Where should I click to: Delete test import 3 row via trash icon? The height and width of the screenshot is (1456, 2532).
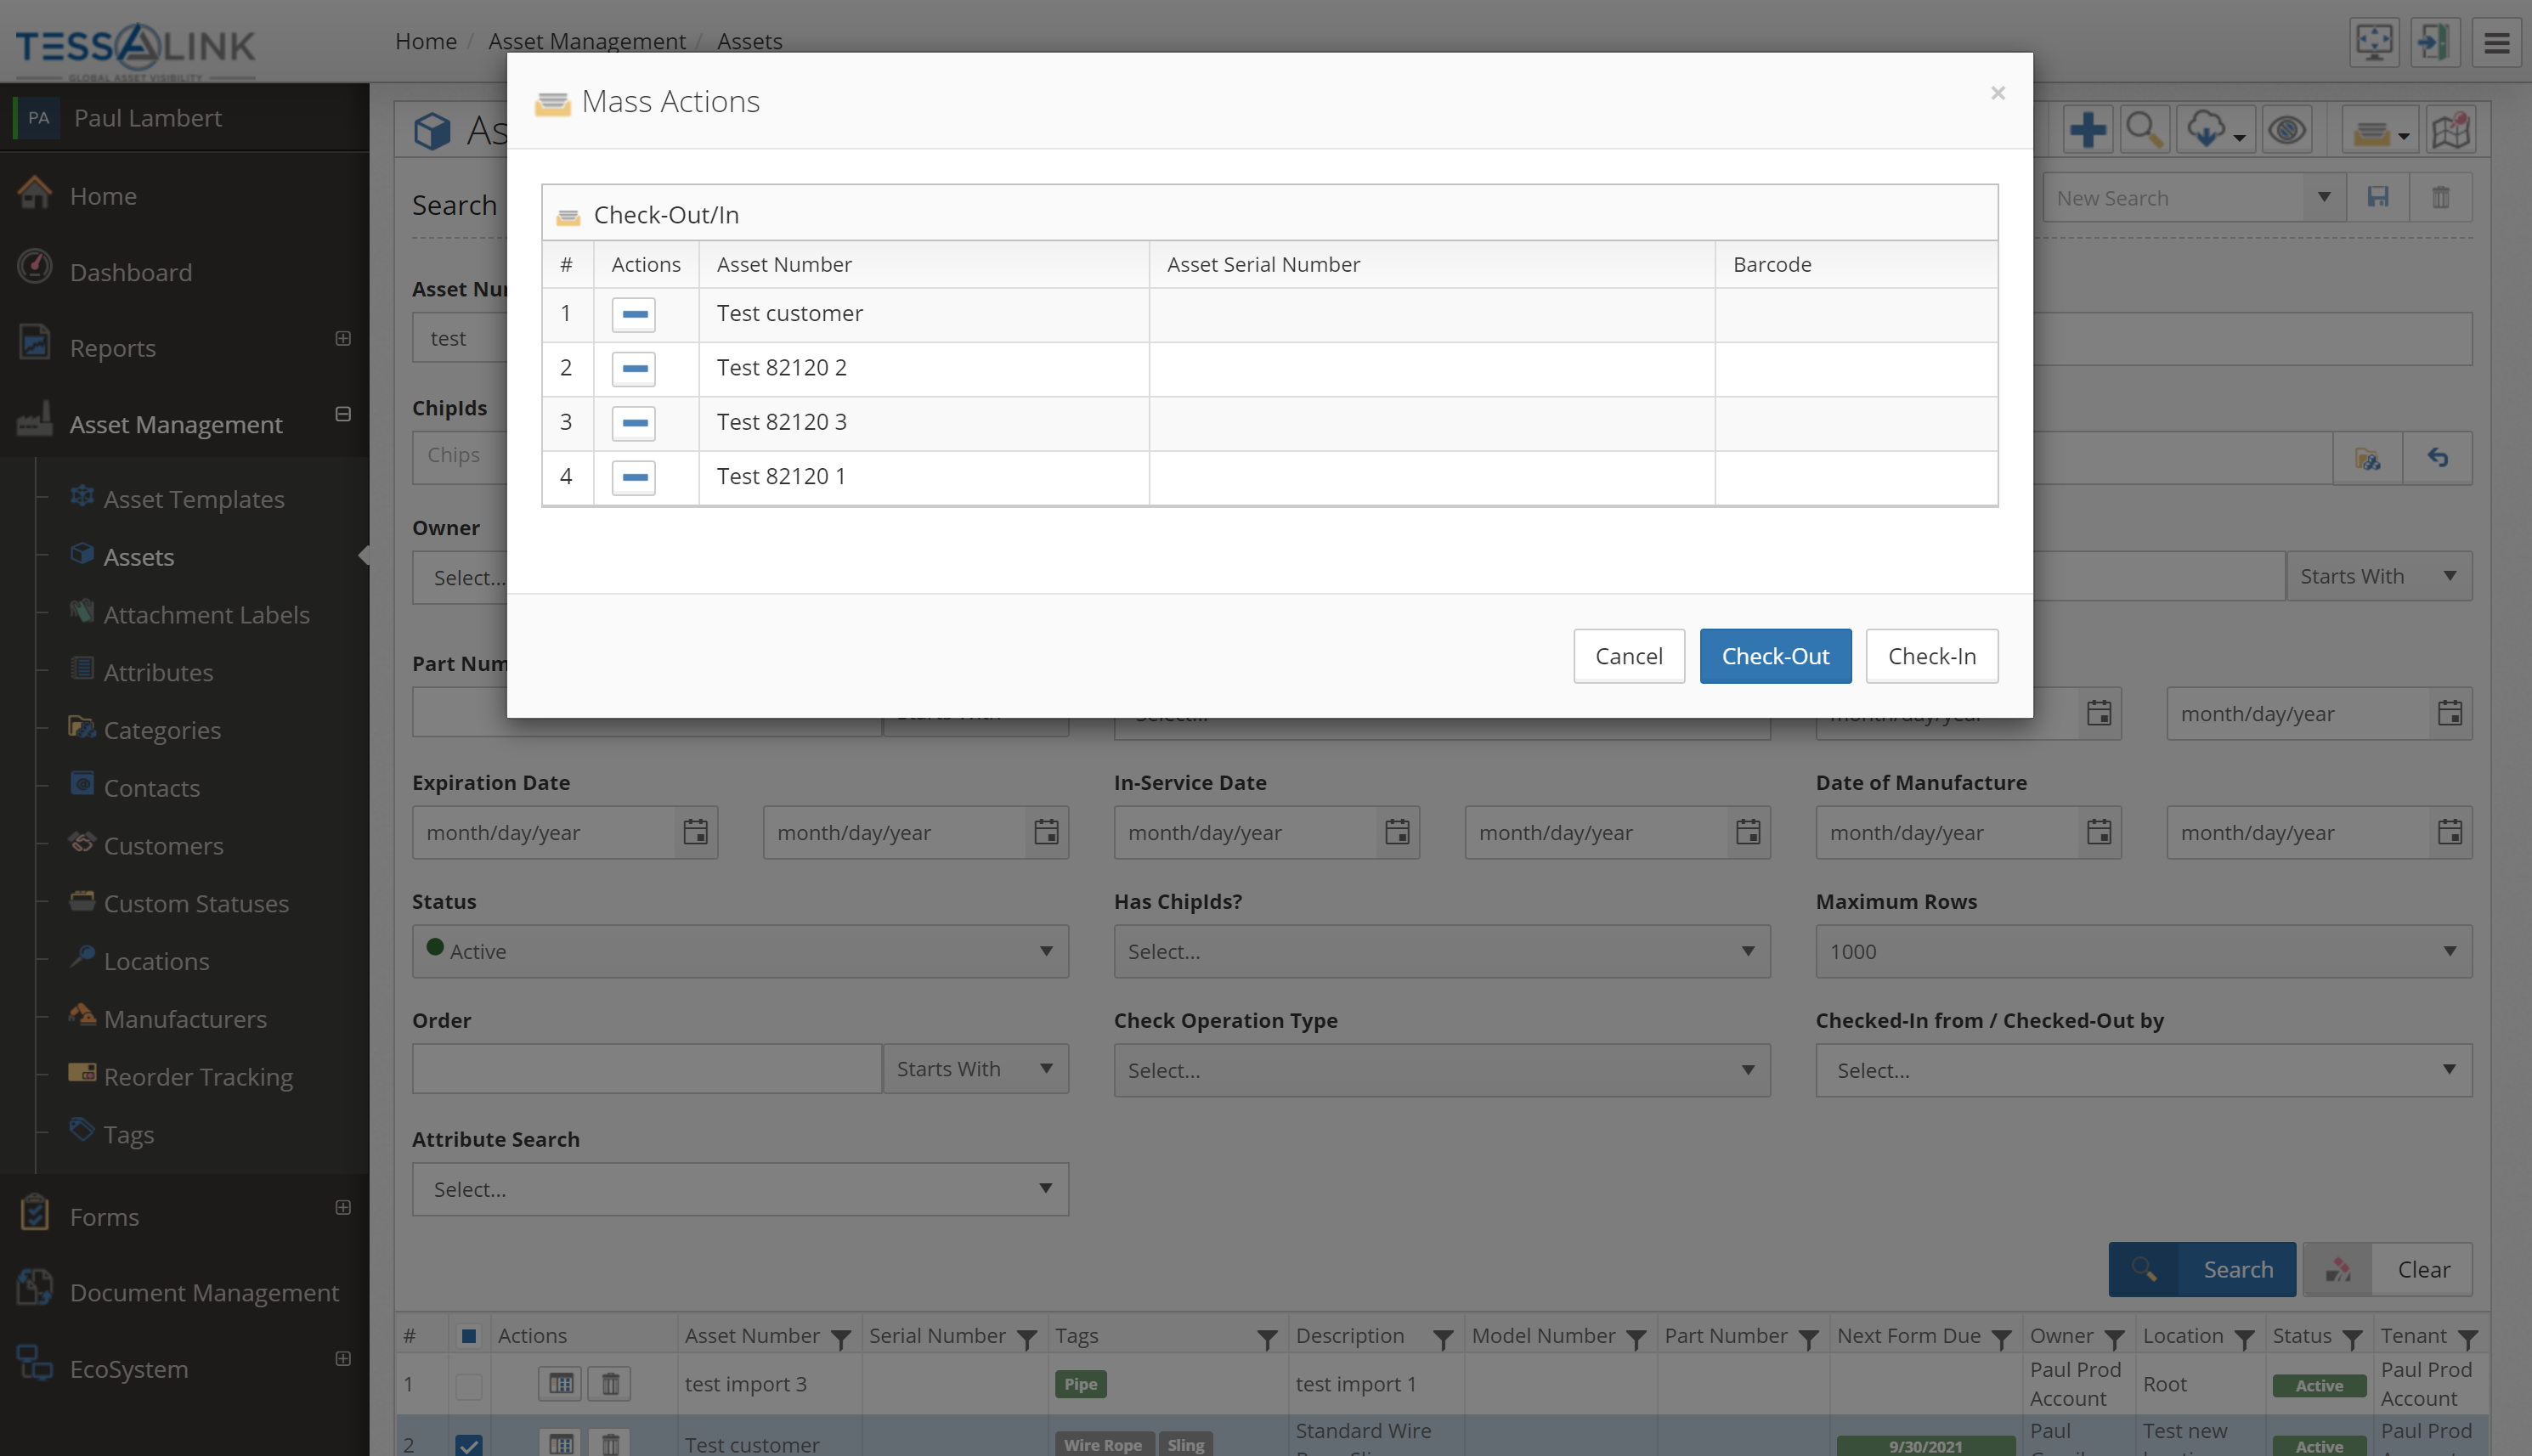609,1384
